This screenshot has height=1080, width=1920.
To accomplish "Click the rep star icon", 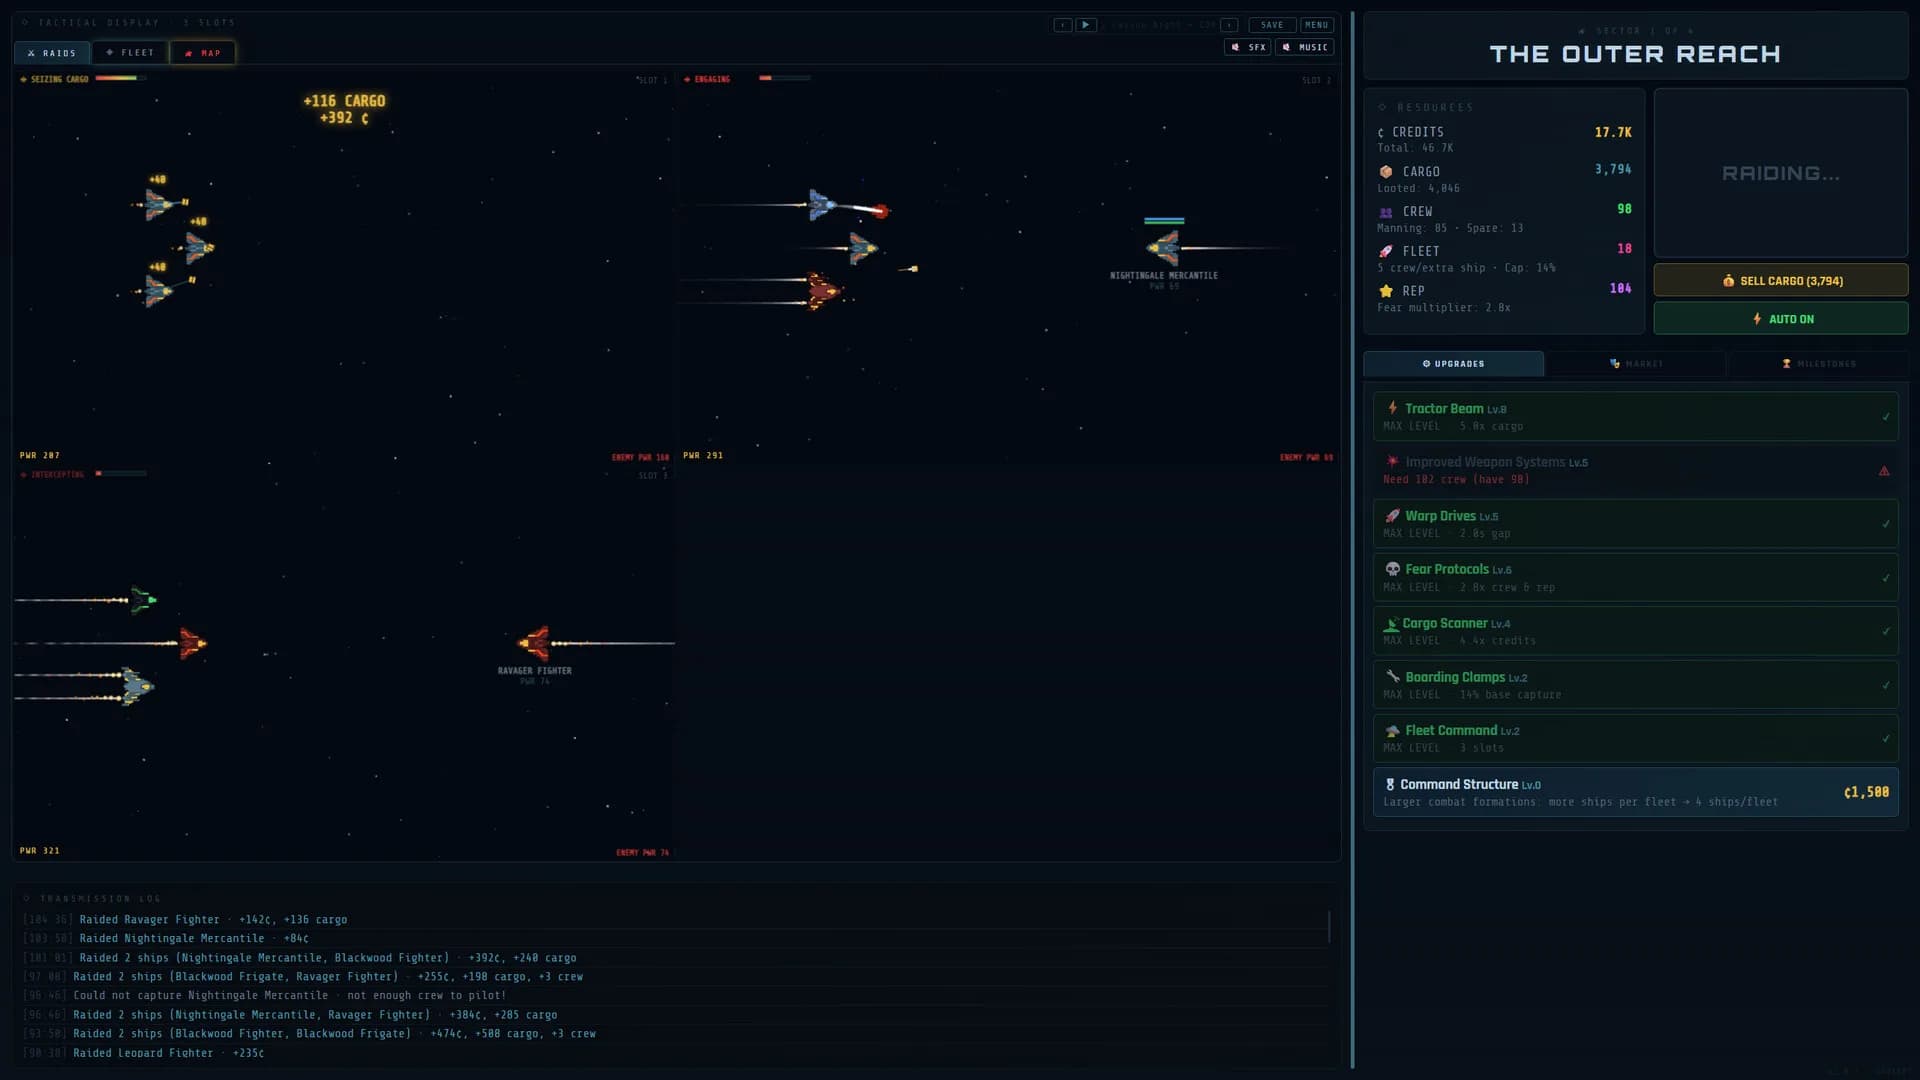I will click(x=1386, y=291).
